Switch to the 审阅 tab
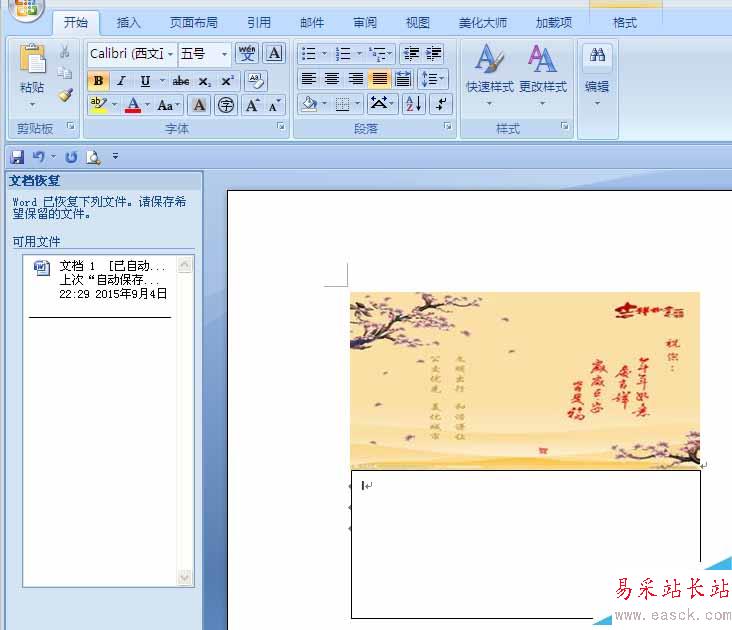Image resolution: width=732 pixels, height=630 pixels. (x=365, y=22)
